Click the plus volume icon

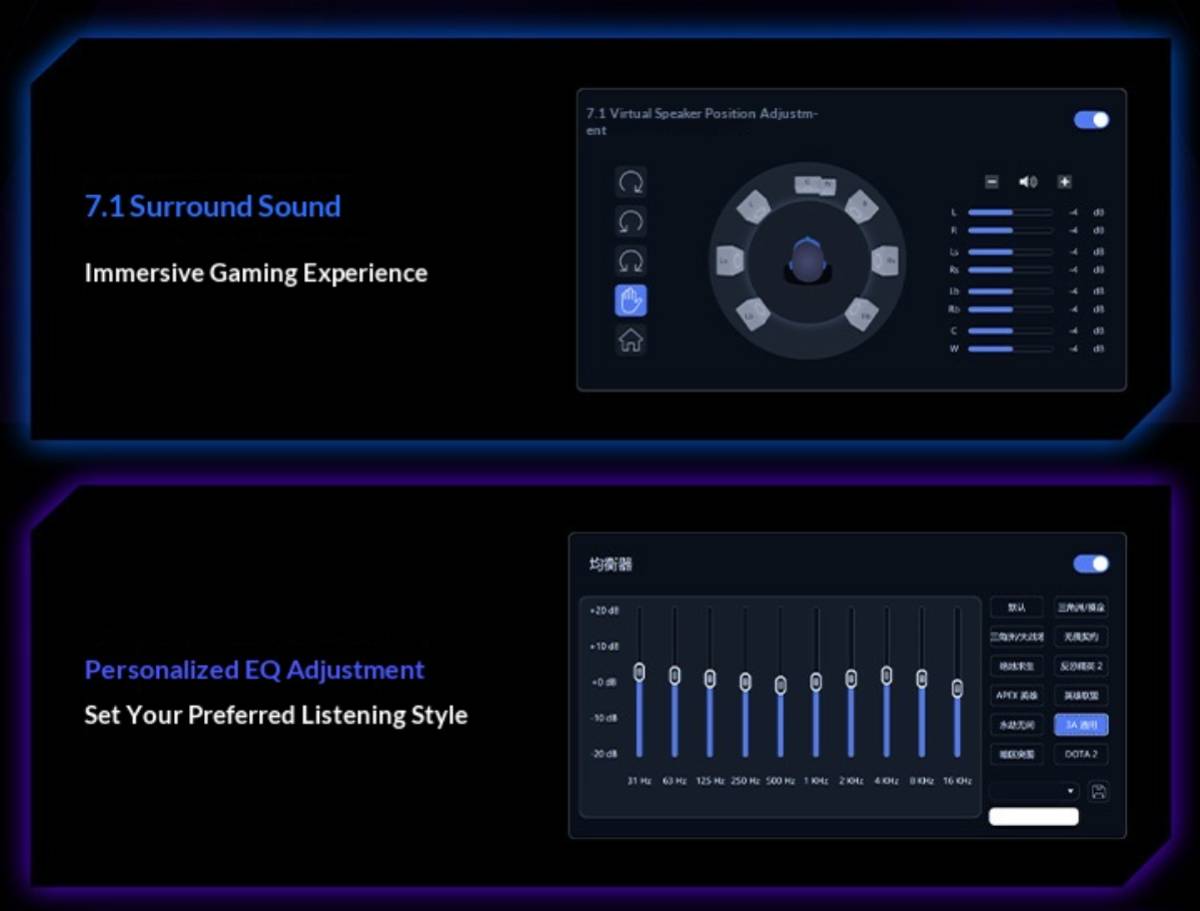point(1065,182)
